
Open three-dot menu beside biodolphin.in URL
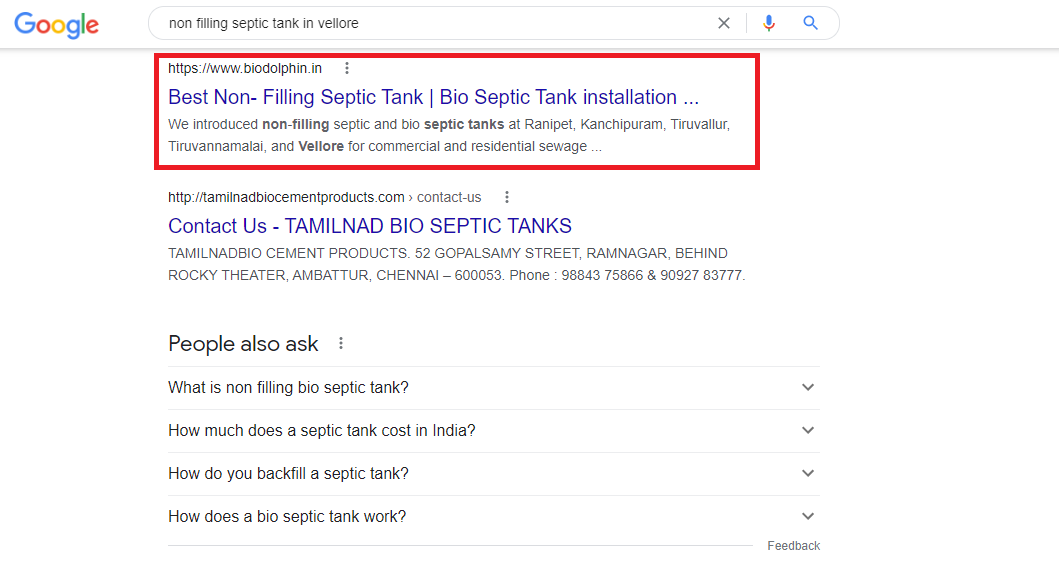pos(347,69)
